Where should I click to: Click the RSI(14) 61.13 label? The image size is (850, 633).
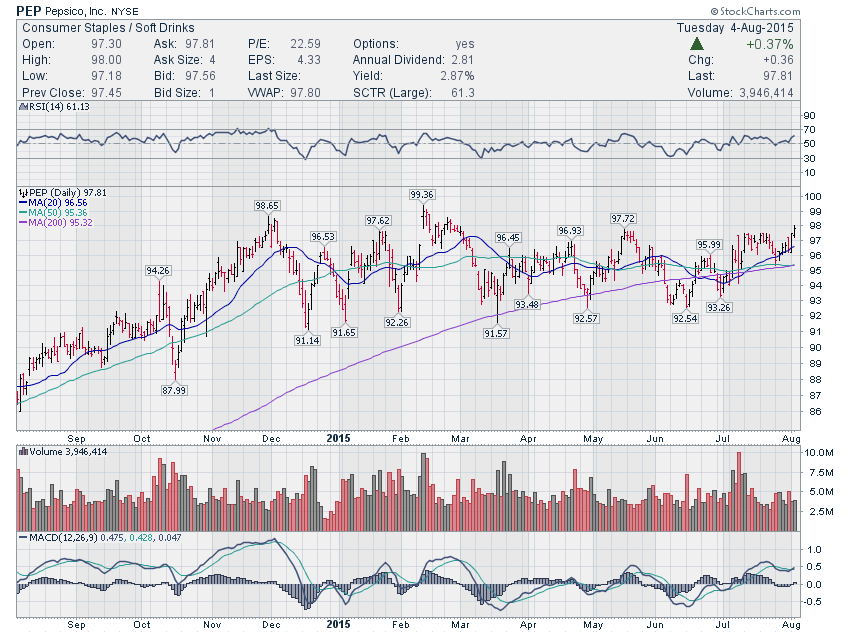click(59, 107)
